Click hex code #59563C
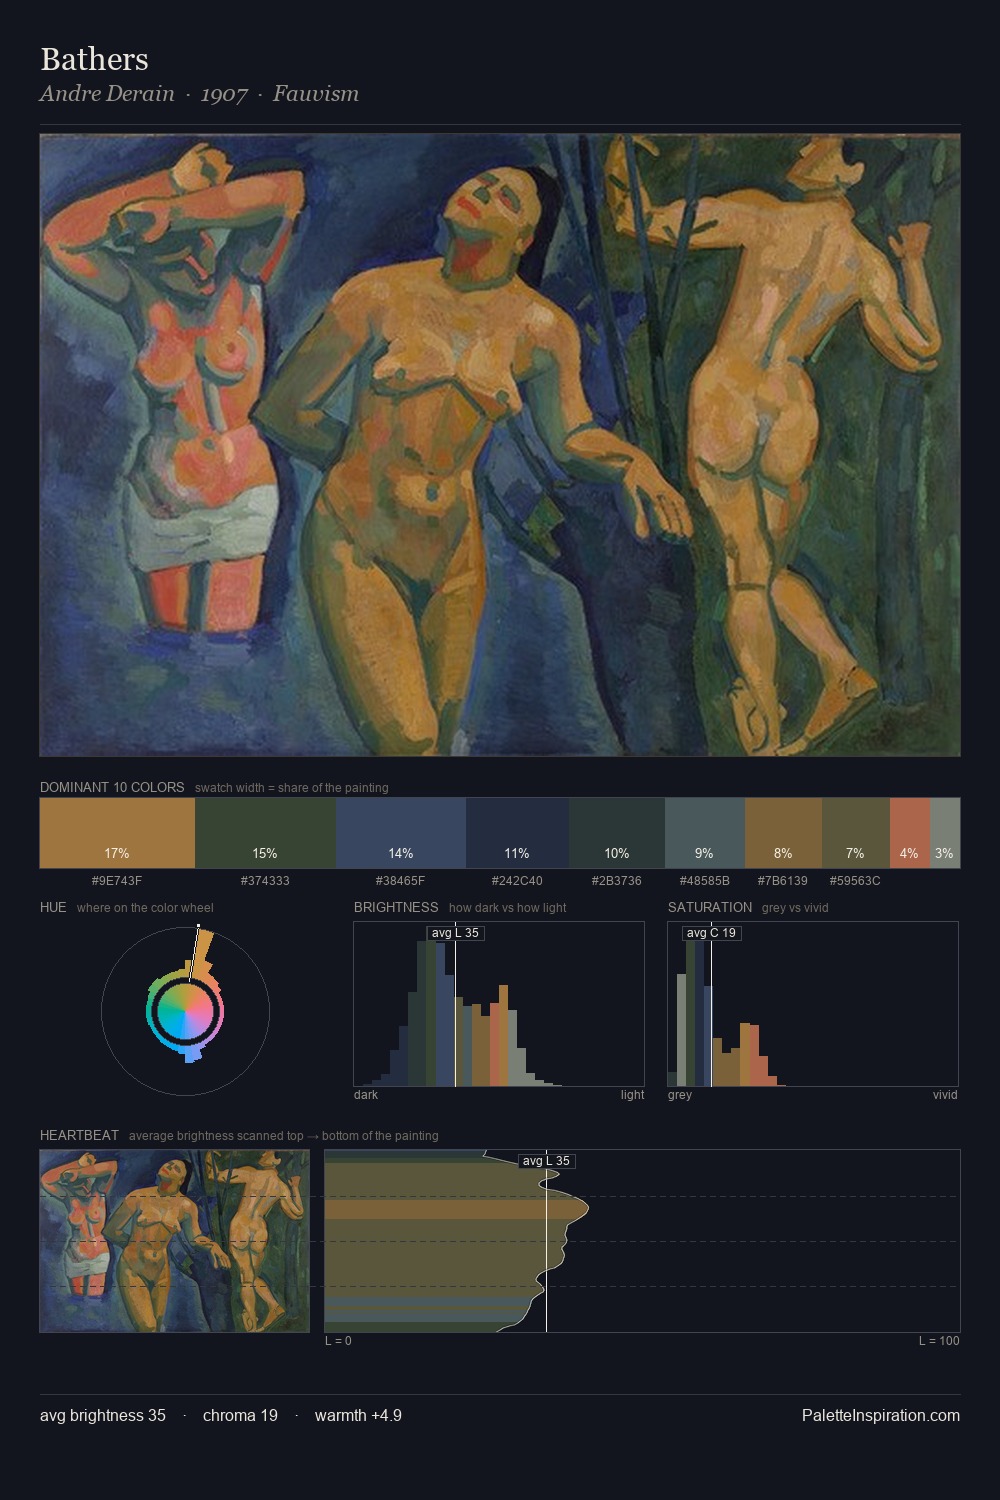The height and width of the screenshot is (1500, 1000). (855, 881)
